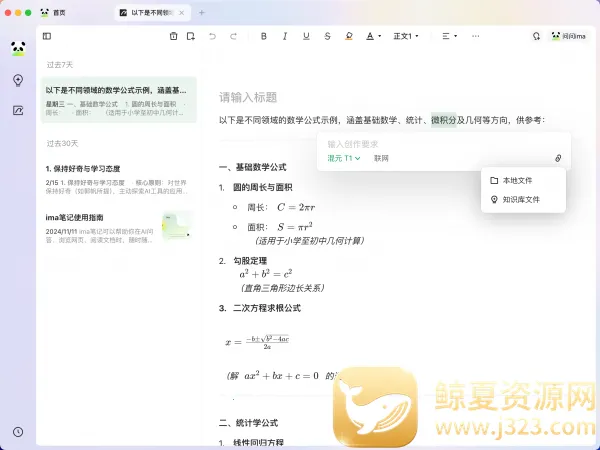Click the panda logo in the left sidebar
This screenshot has height=450, width=600.
point(18,49)
